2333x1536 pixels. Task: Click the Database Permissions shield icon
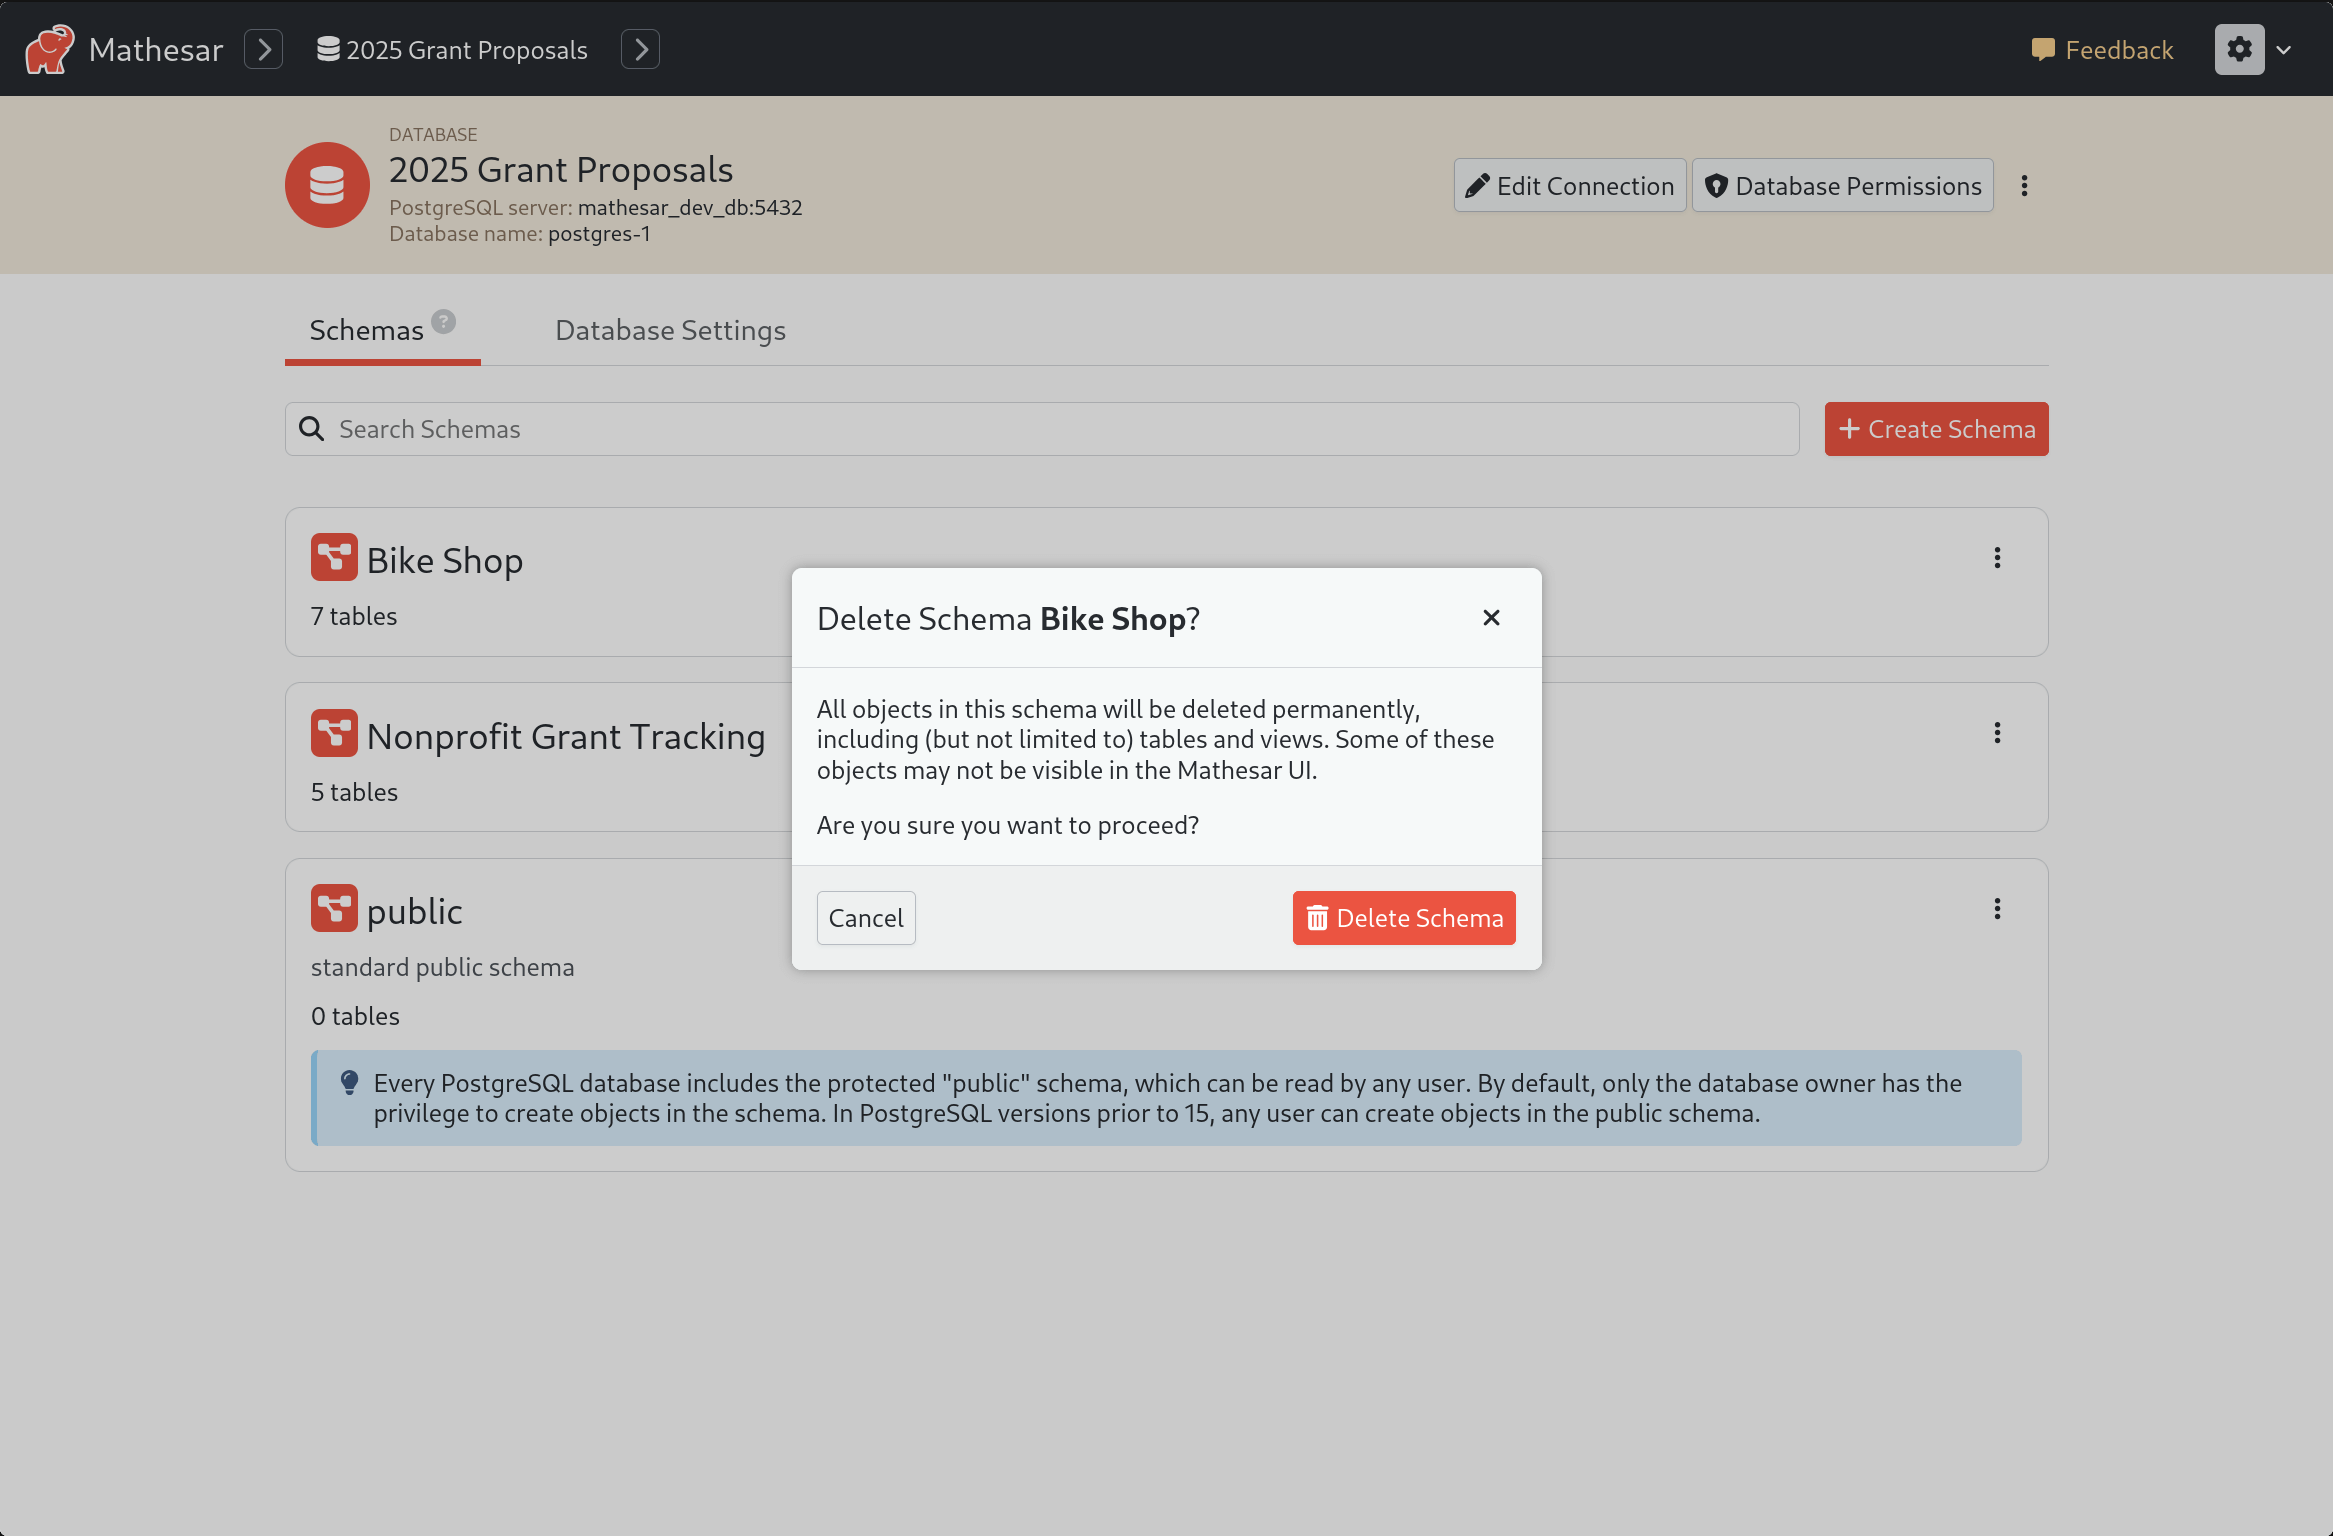pyautogui.click(x=1716, y=185)
